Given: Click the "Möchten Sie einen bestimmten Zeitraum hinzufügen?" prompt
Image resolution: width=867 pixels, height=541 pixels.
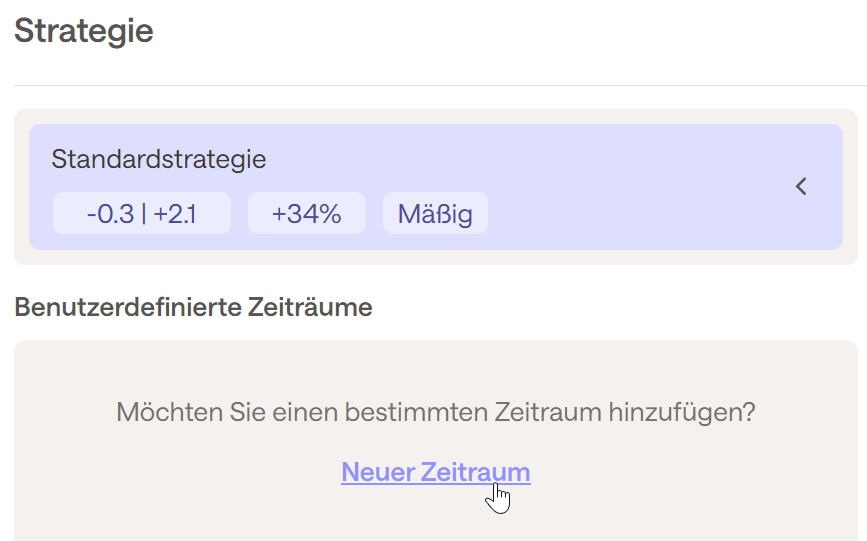Looking at the screenshot, I should click(435, 412).
